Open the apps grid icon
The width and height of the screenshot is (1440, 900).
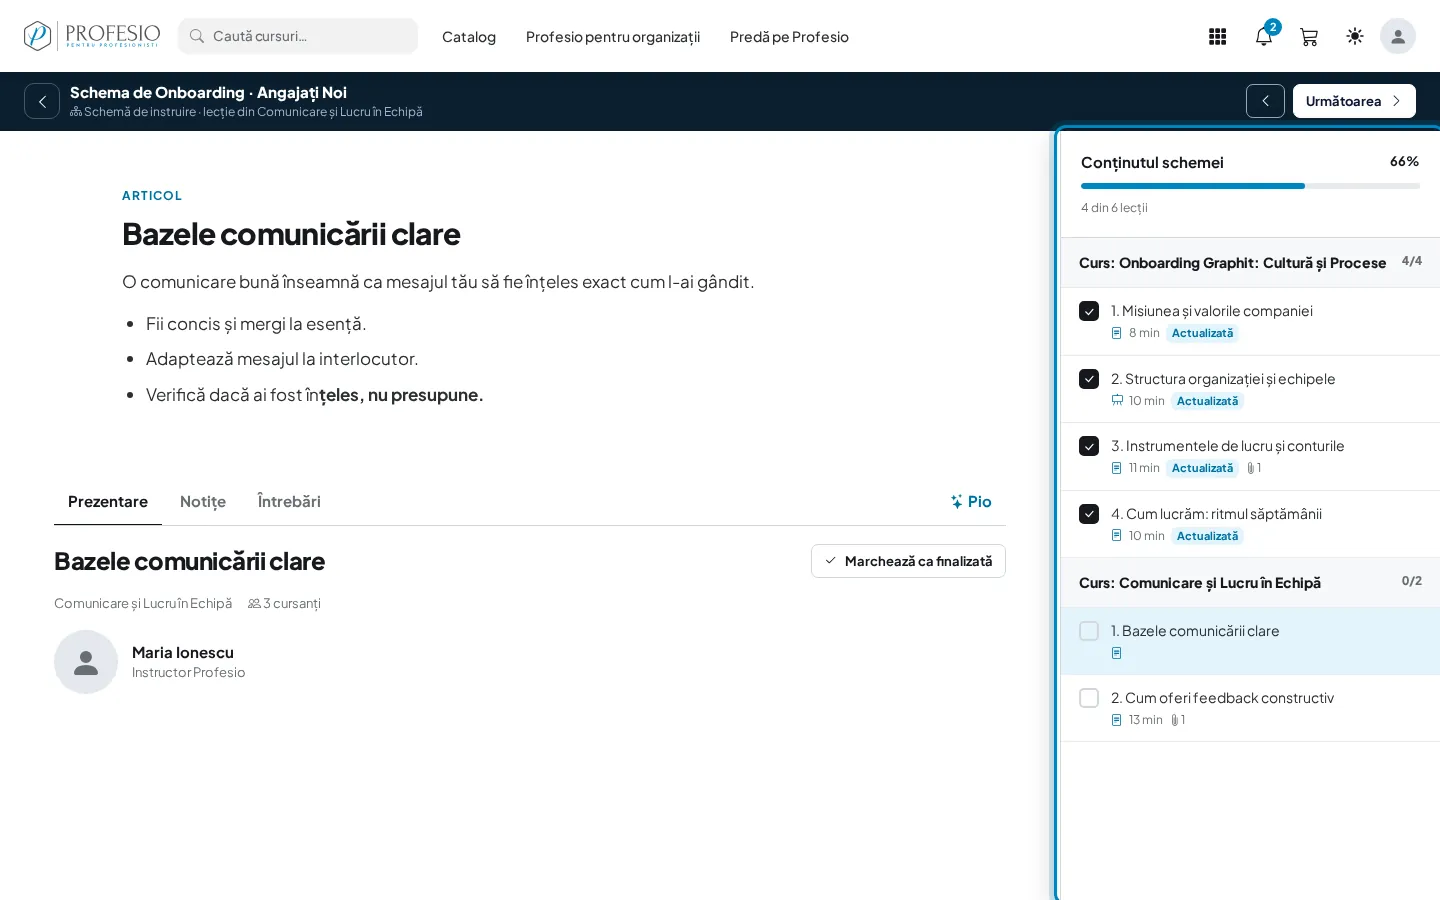tap(1217, 37)
